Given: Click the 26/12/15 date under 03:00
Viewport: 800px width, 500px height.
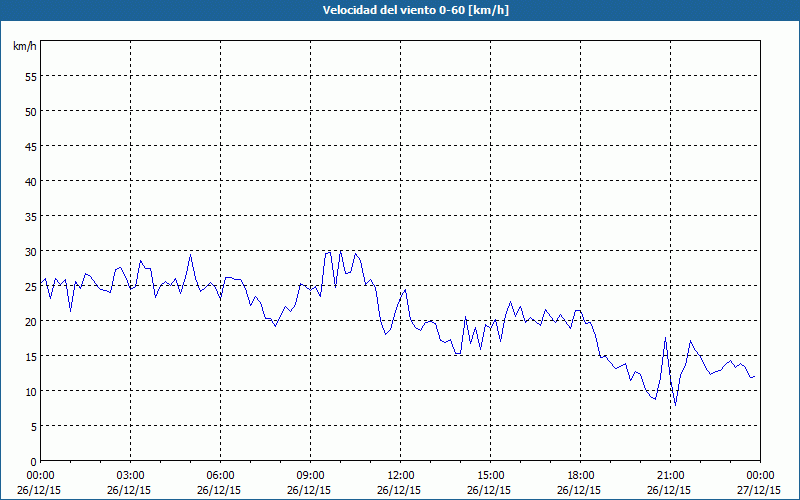Looking at the screenshot, I should tap(129, 490).
